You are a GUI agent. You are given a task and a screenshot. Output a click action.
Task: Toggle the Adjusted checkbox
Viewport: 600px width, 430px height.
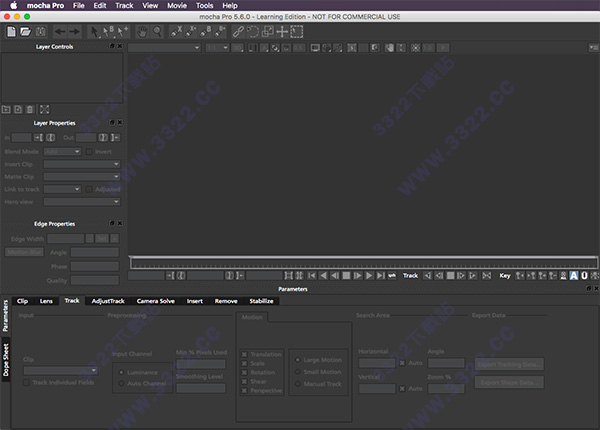89,189
